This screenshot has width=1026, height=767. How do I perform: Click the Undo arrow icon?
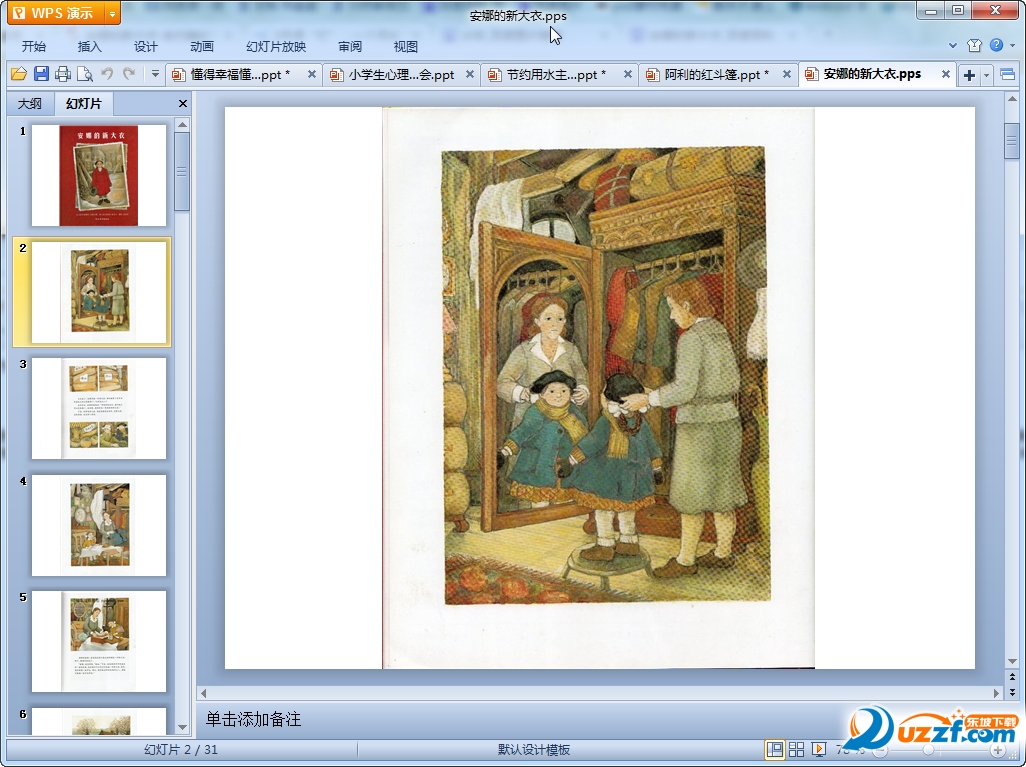[x=107, y=74]
